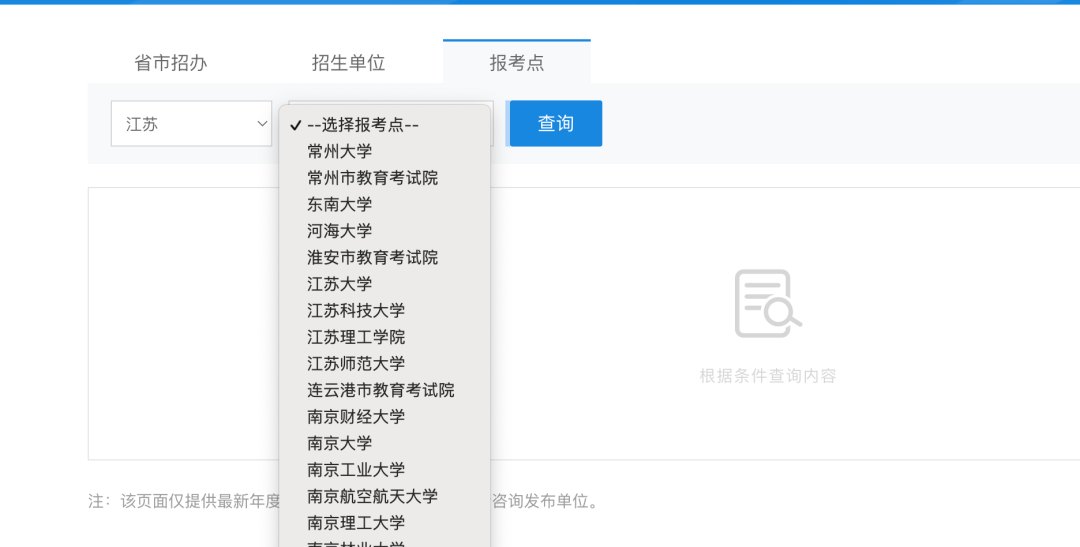The image size is (1080, 547).
Task: Pick 东南大学 in the dropdown list
Action: click(x=385, y=204)
